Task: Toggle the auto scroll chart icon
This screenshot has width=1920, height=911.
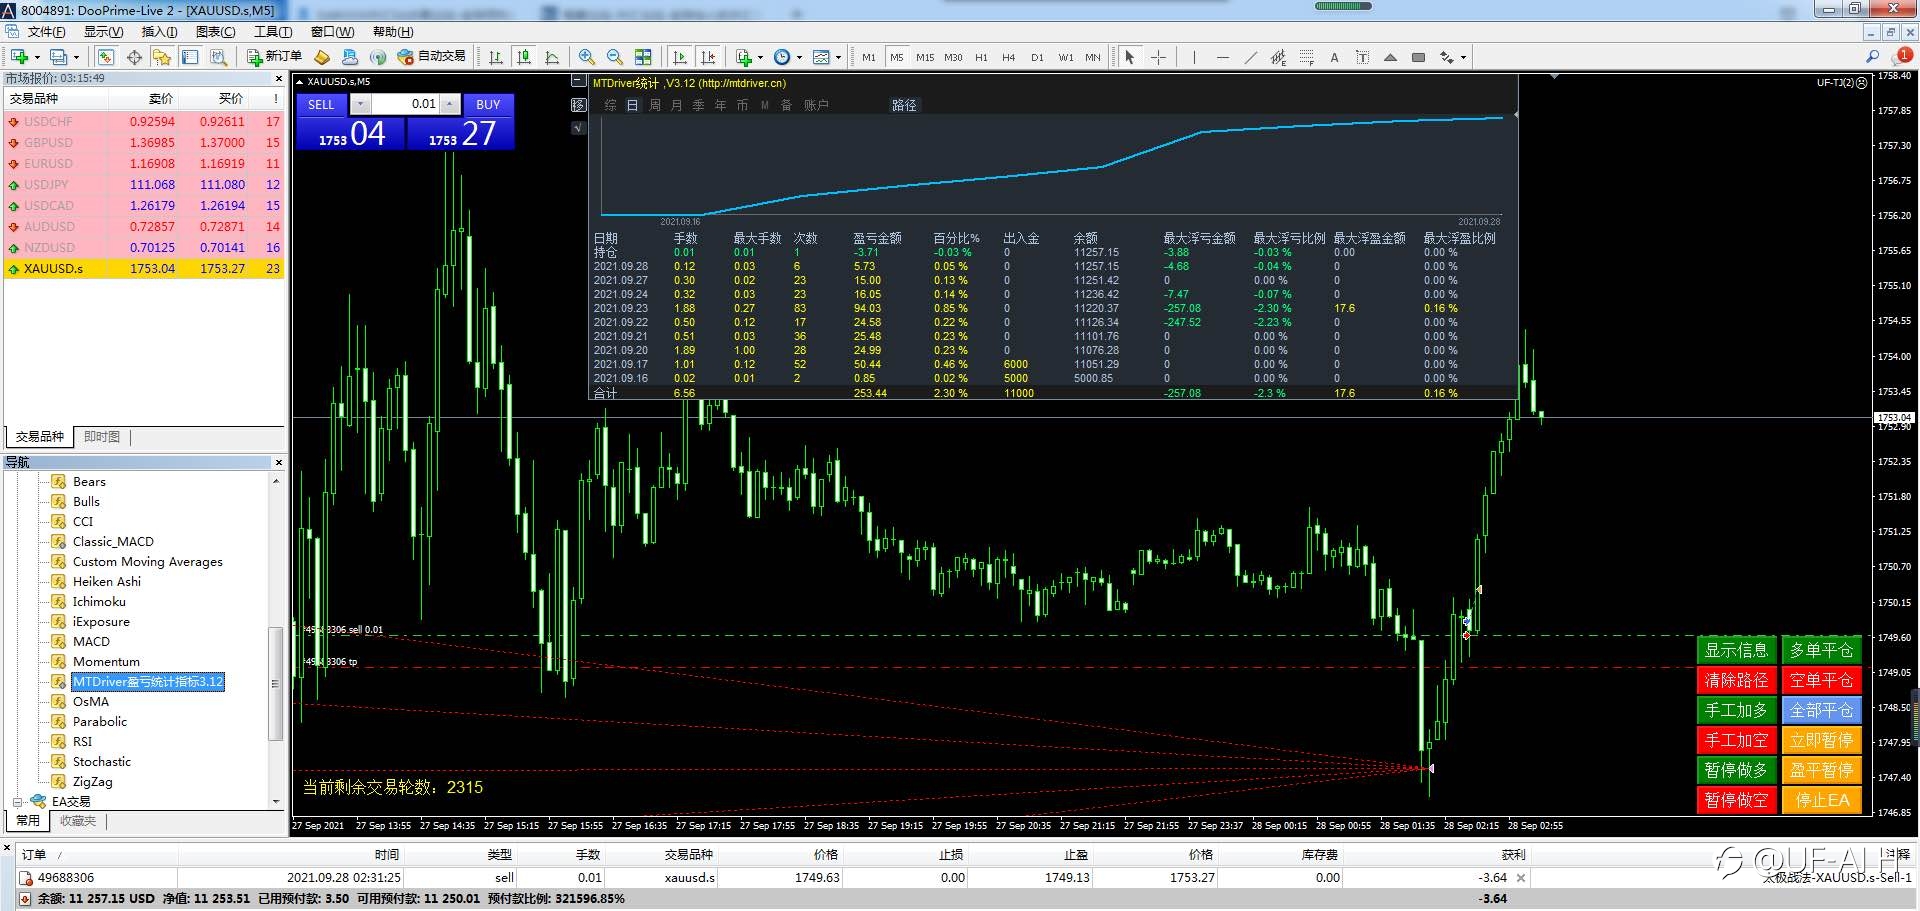Action: 680,57
